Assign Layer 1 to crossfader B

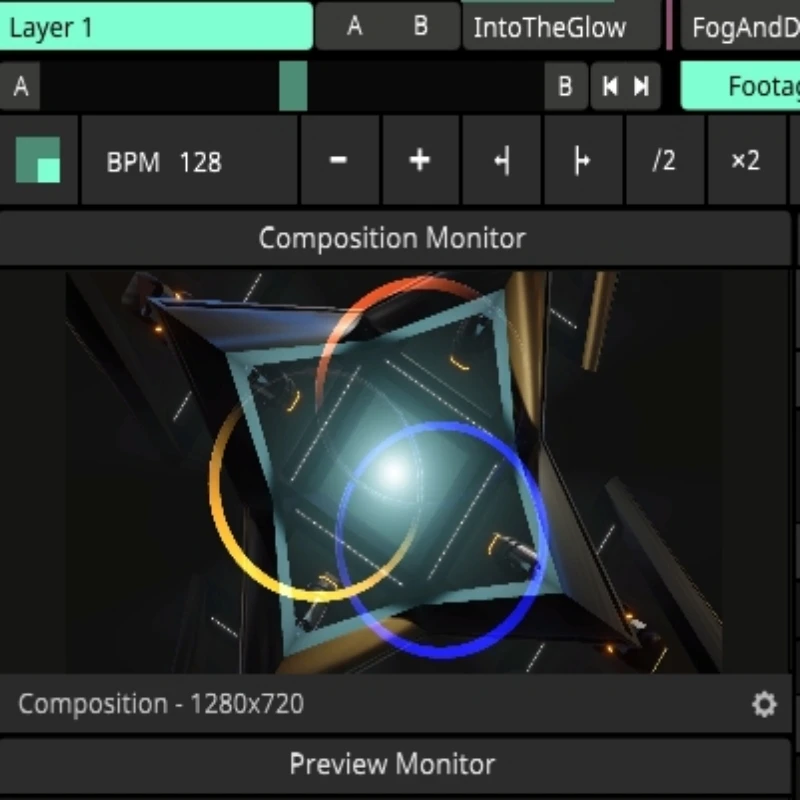(420, 26)
